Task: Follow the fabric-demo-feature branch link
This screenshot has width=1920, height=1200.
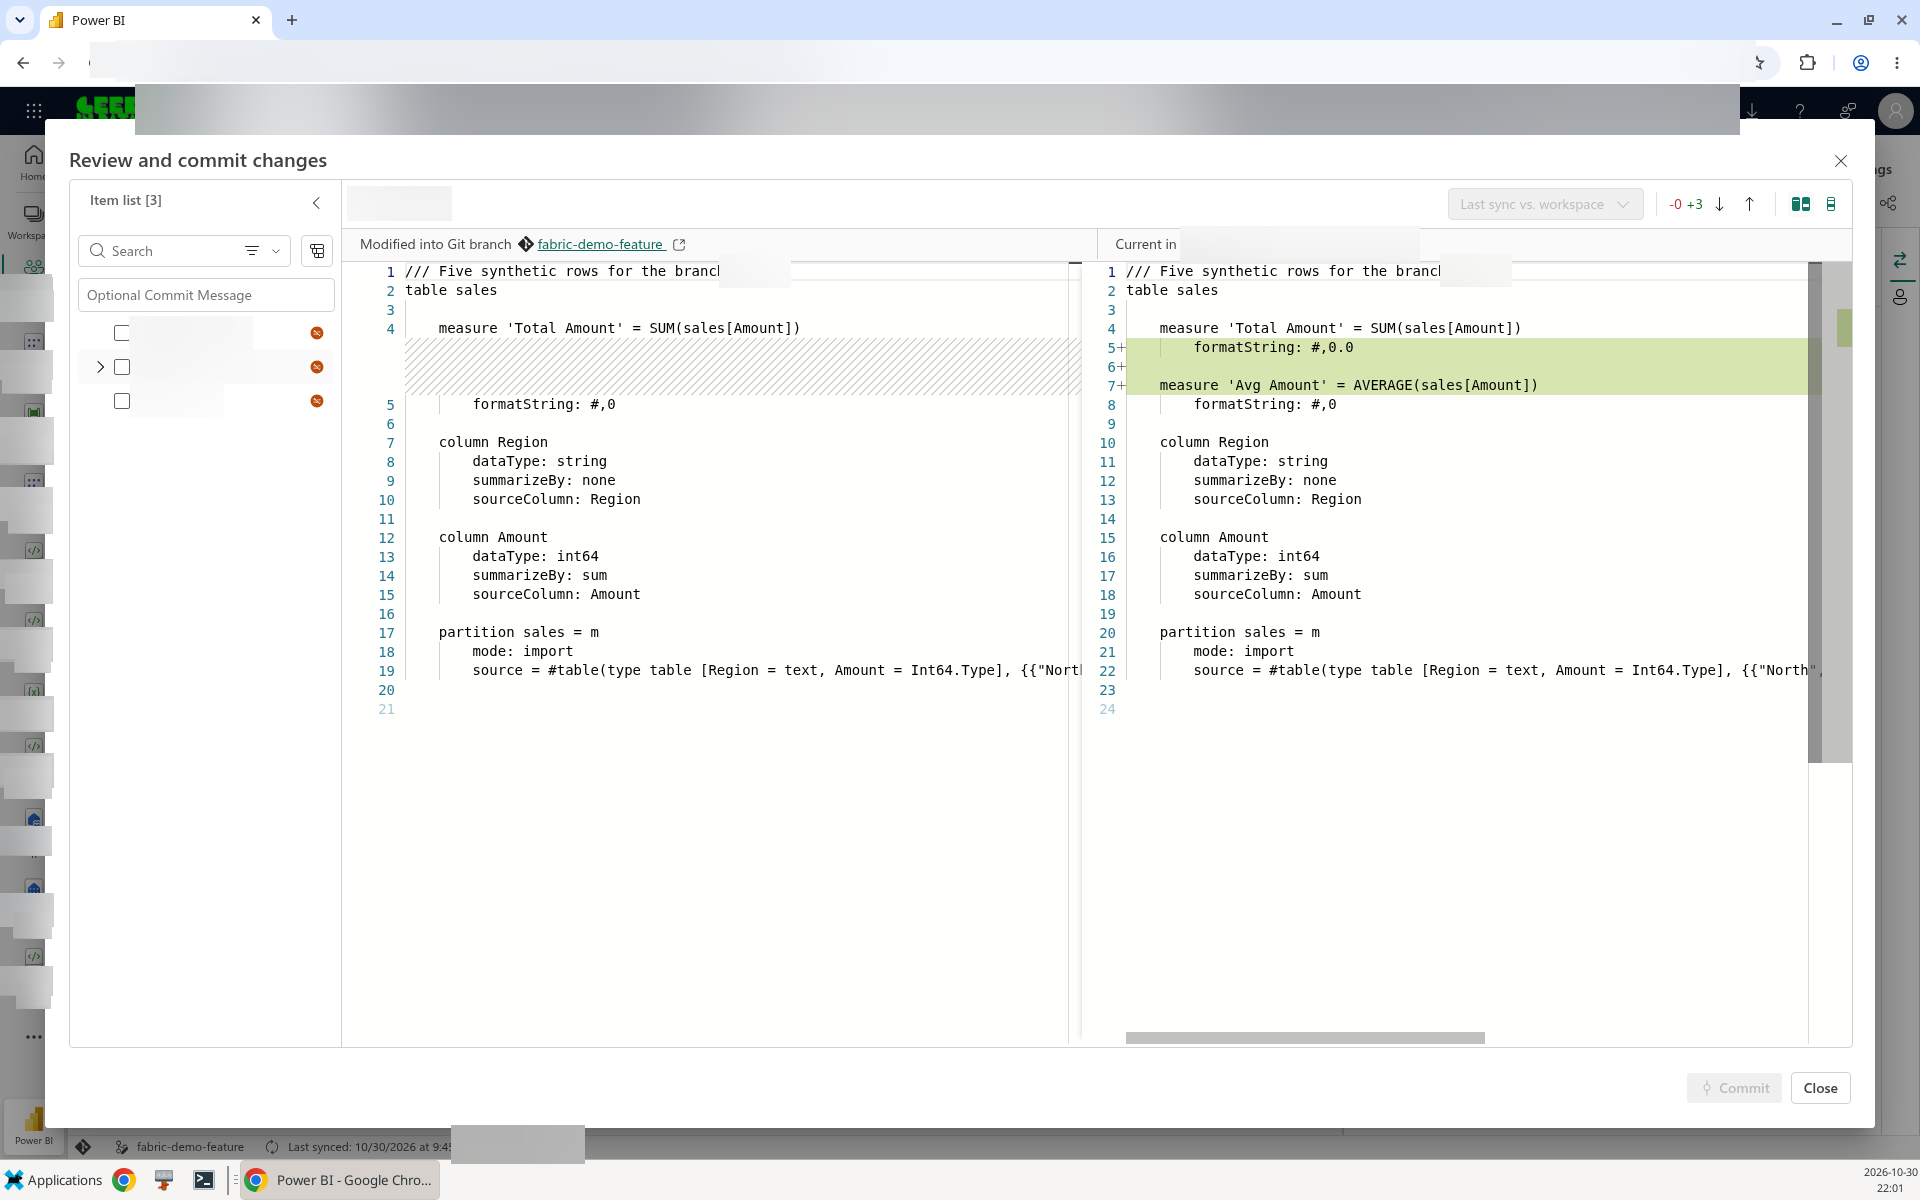Action: click(600, 244)
